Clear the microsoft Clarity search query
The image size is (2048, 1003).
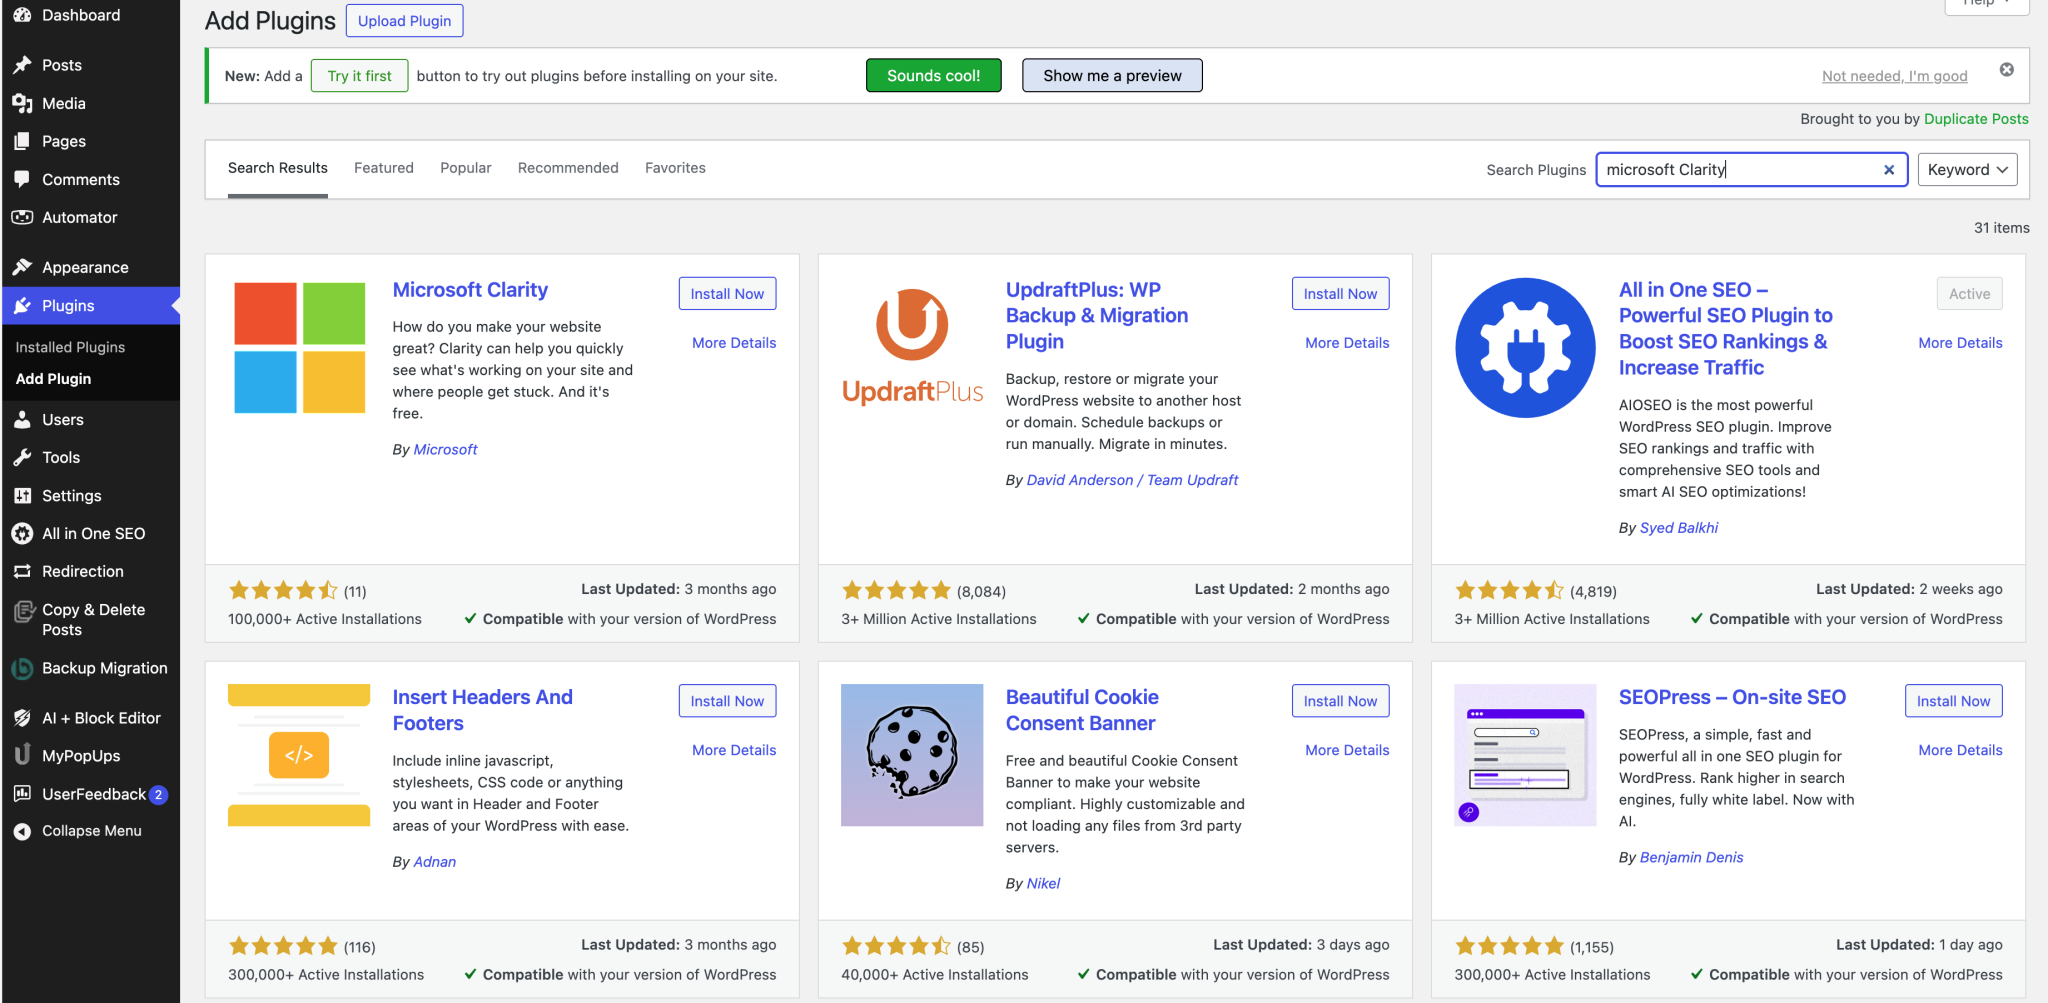(1888, 169)
